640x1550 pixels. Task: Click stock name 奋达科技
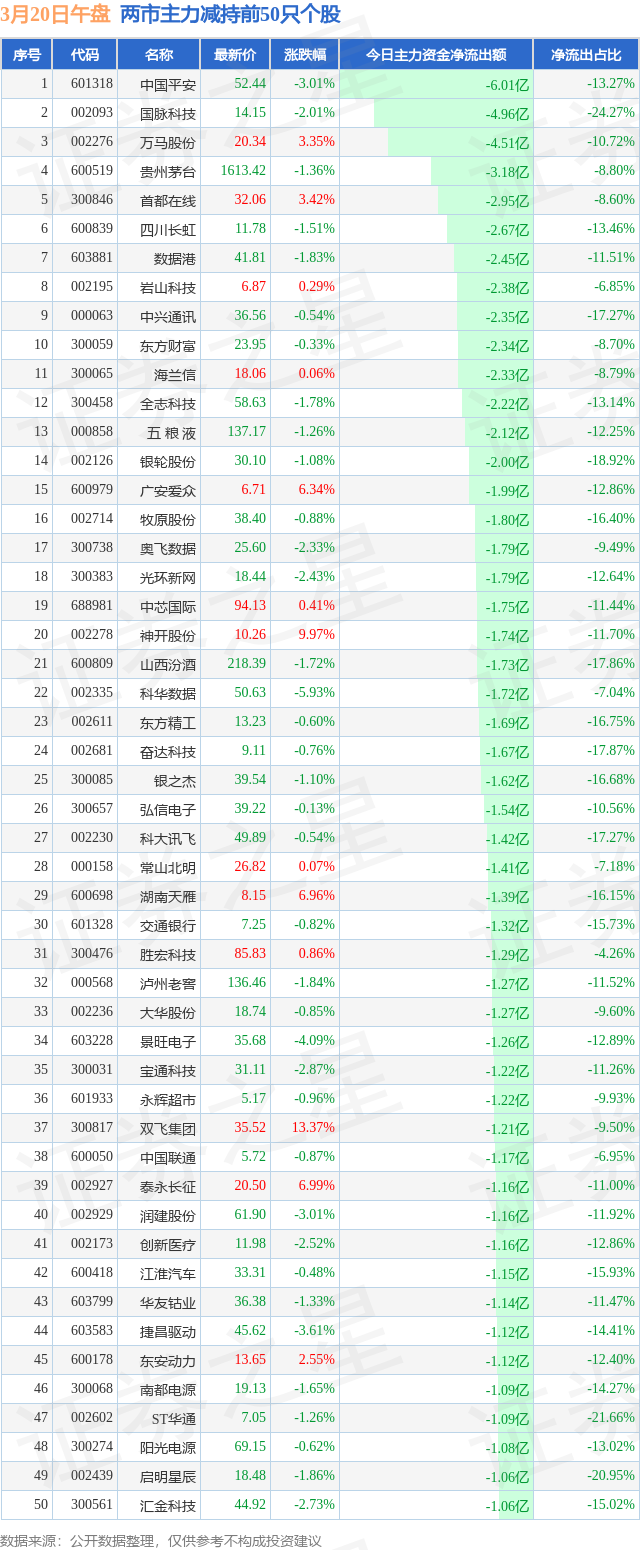pos(169,751)
